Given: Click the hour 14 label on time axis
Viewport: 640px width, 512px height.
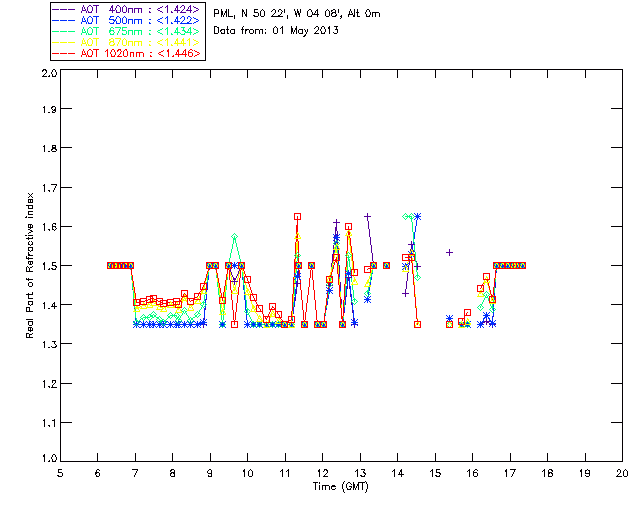Looking at the screenshot, I should coord(398,473).
